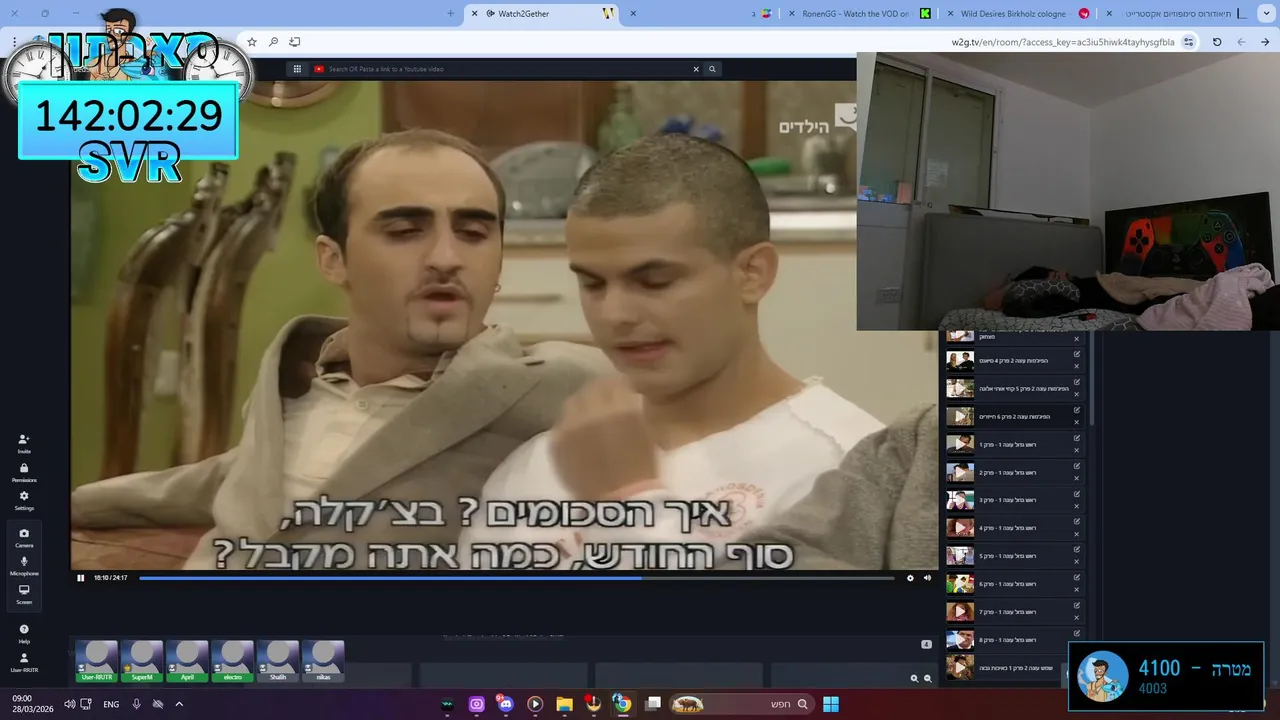Click the w2g.tv address bar URL
Screen dimensions: 1280x720
click(x=1063, y=42)
